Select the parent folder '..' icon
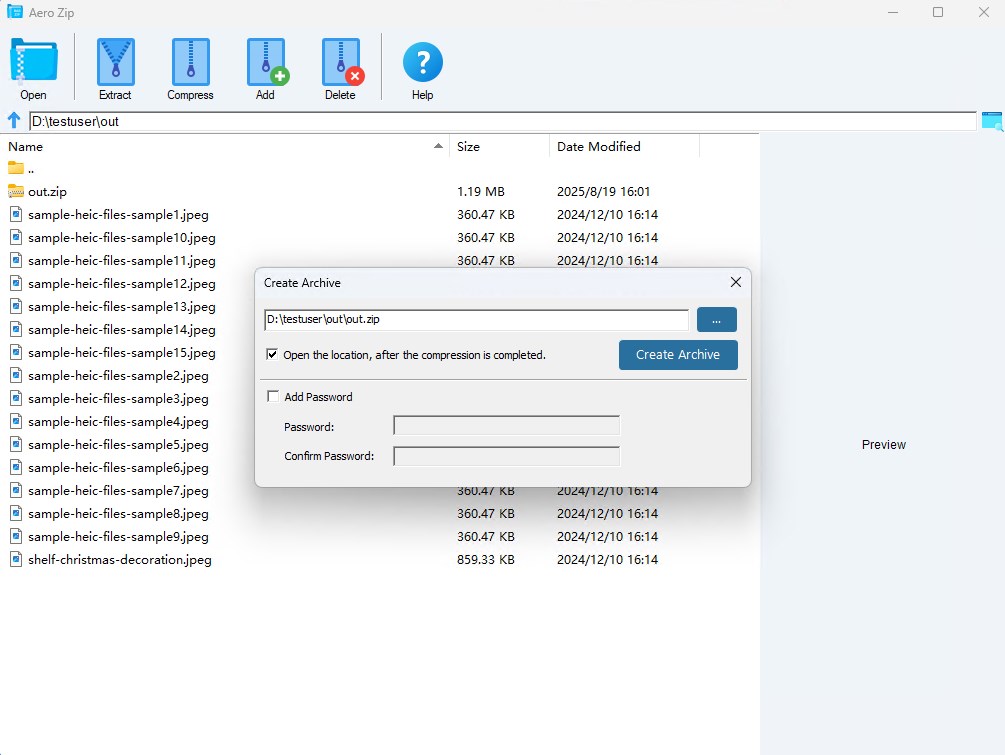1005x755 pixels. pos(16,169)
